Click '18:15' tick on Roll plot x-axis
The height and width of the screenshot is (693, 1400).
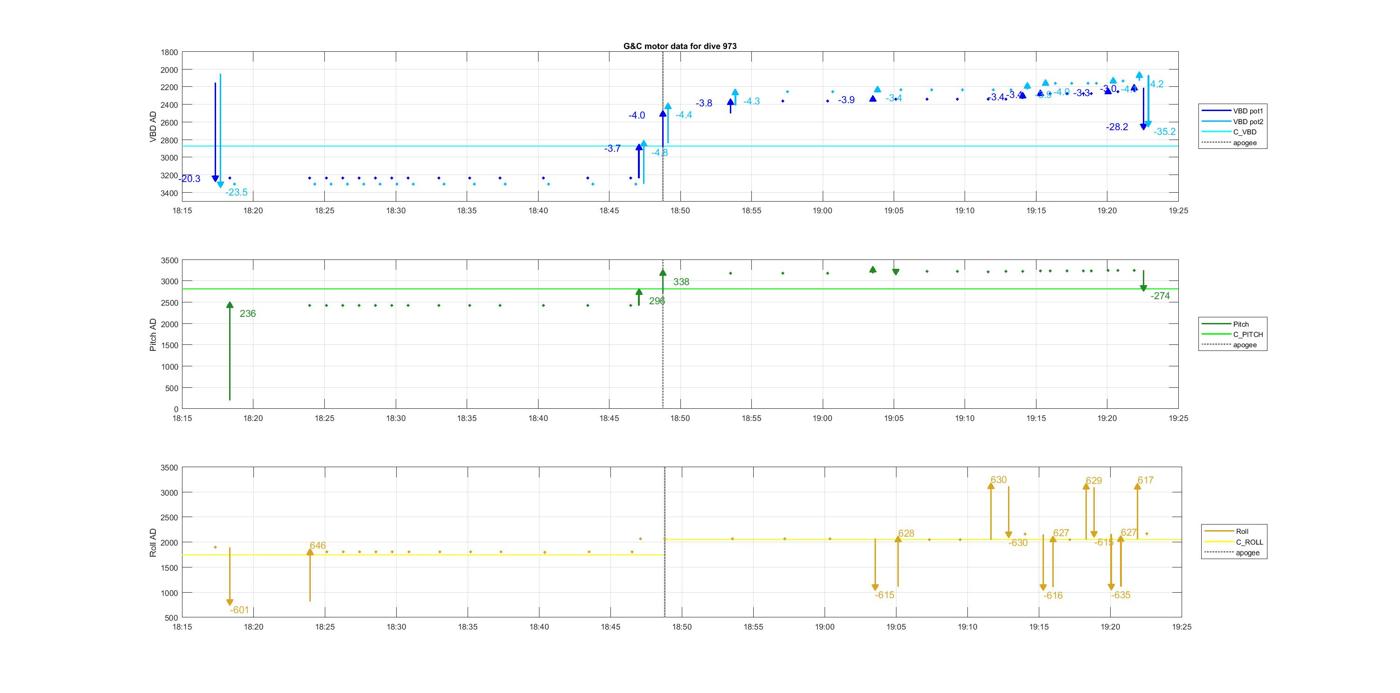pos(182,627)
